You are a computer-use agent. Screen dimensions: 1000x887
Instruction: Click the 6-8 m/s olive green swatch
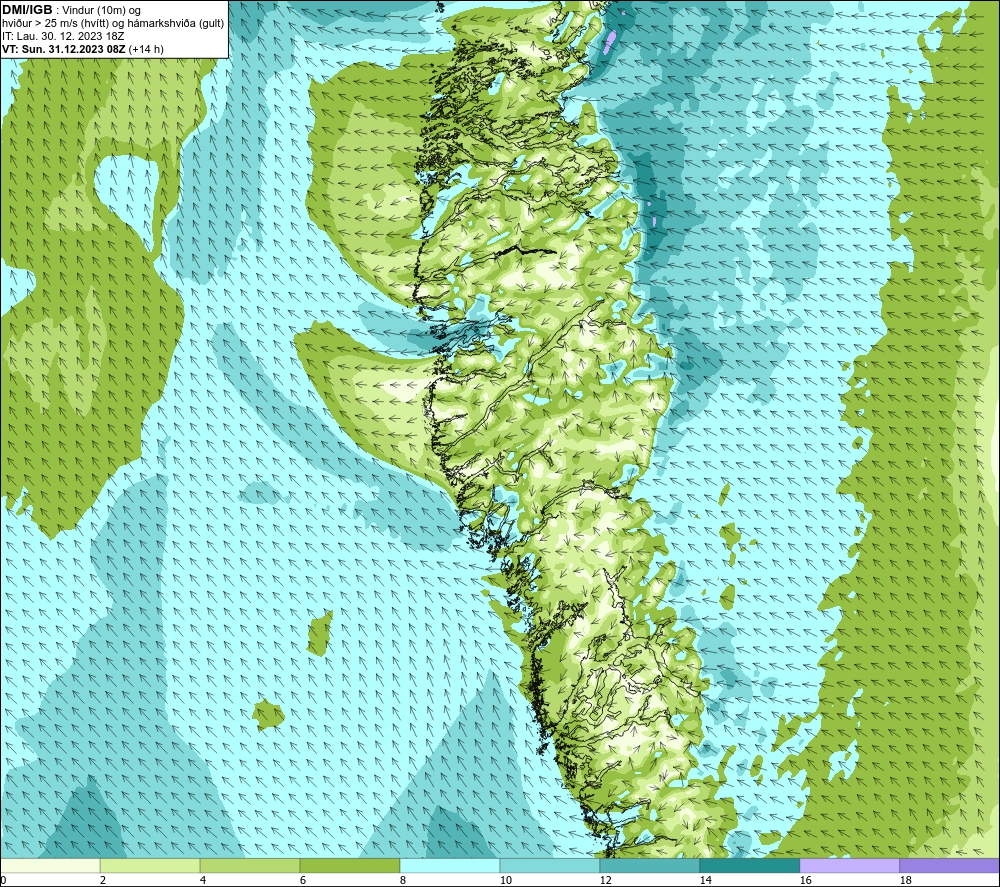349,866
